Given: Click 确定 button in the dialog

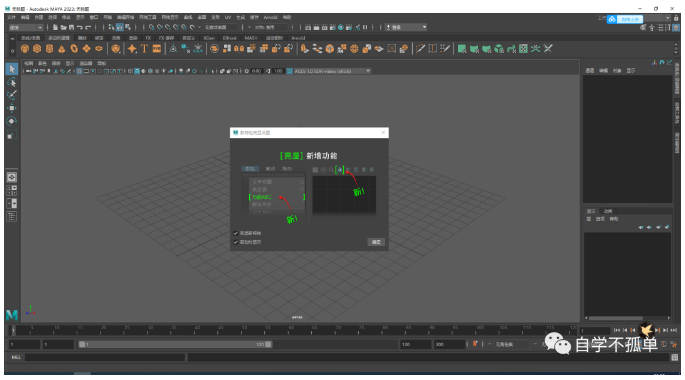Looking at the screenshot, I should point(376,242).
